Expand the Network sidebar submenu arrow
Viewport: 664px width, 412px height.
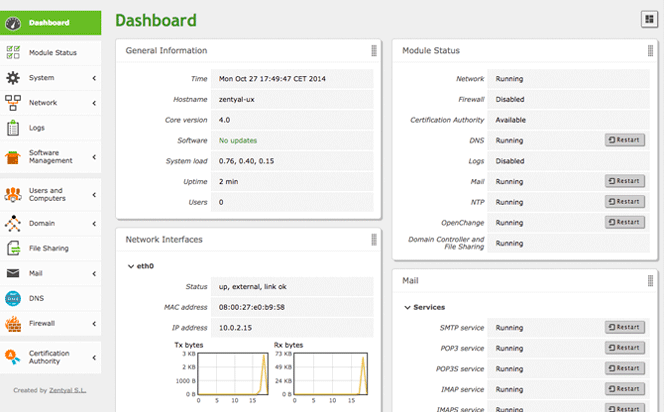click(94, 103)
